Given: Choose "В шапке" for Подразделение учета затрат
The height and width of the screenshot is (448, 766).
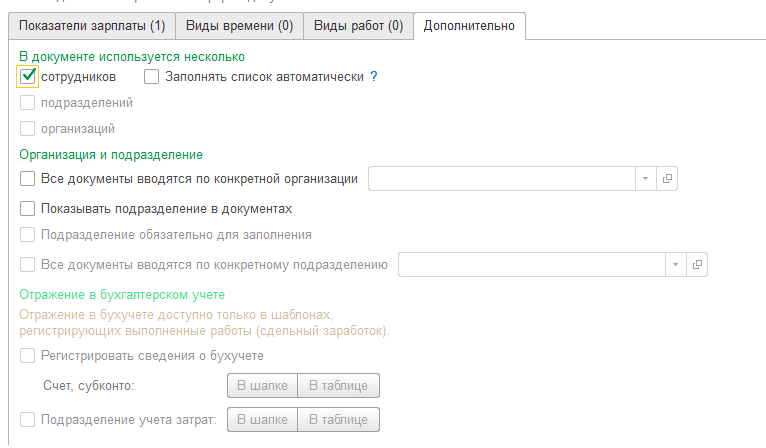Looking at the screenshot, I should (262, 420).
